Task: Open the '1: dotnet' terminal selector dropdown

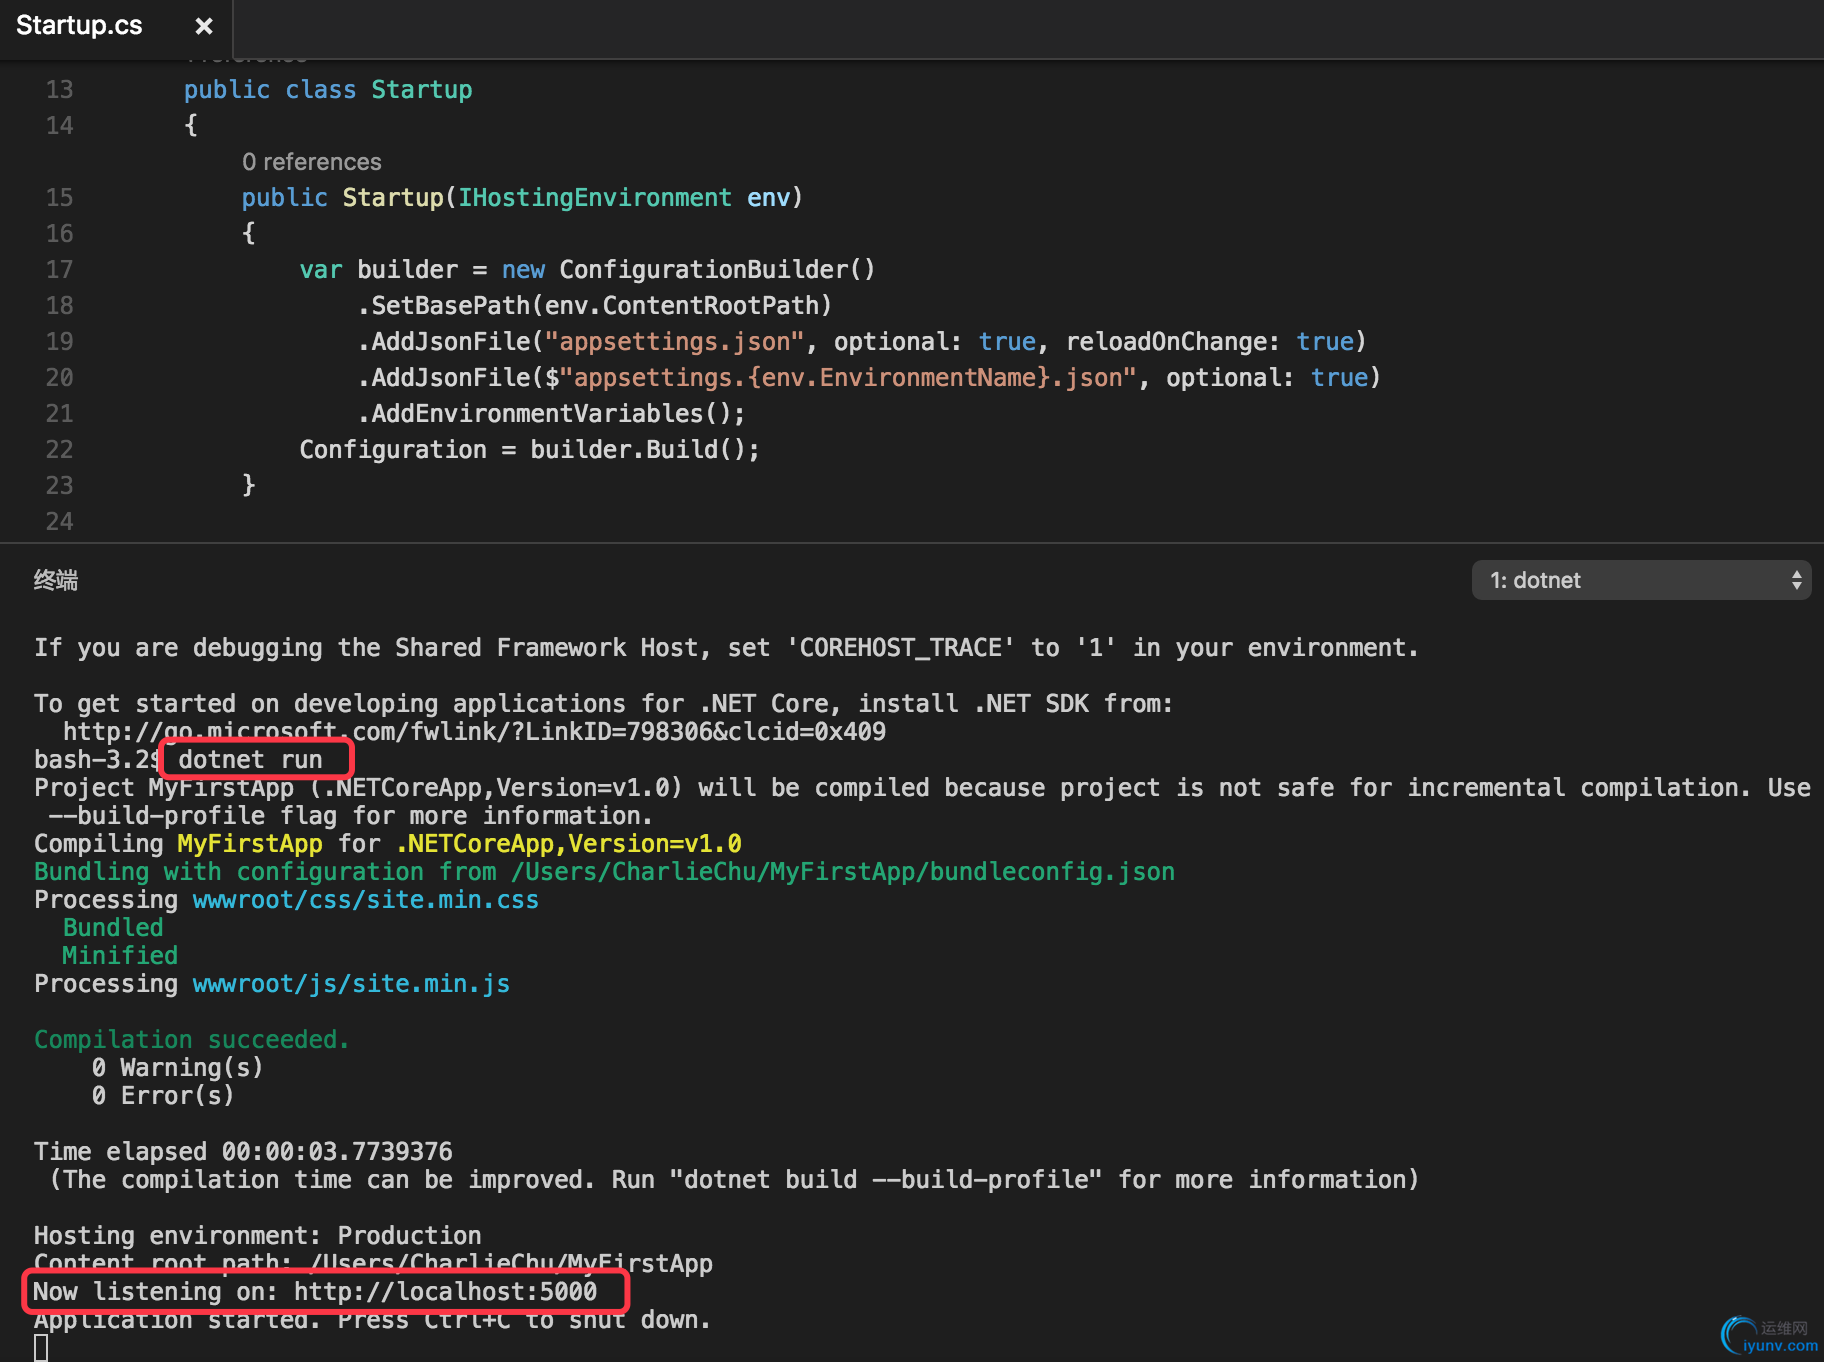Action: pyautogui.click(x=1640, y=580)
